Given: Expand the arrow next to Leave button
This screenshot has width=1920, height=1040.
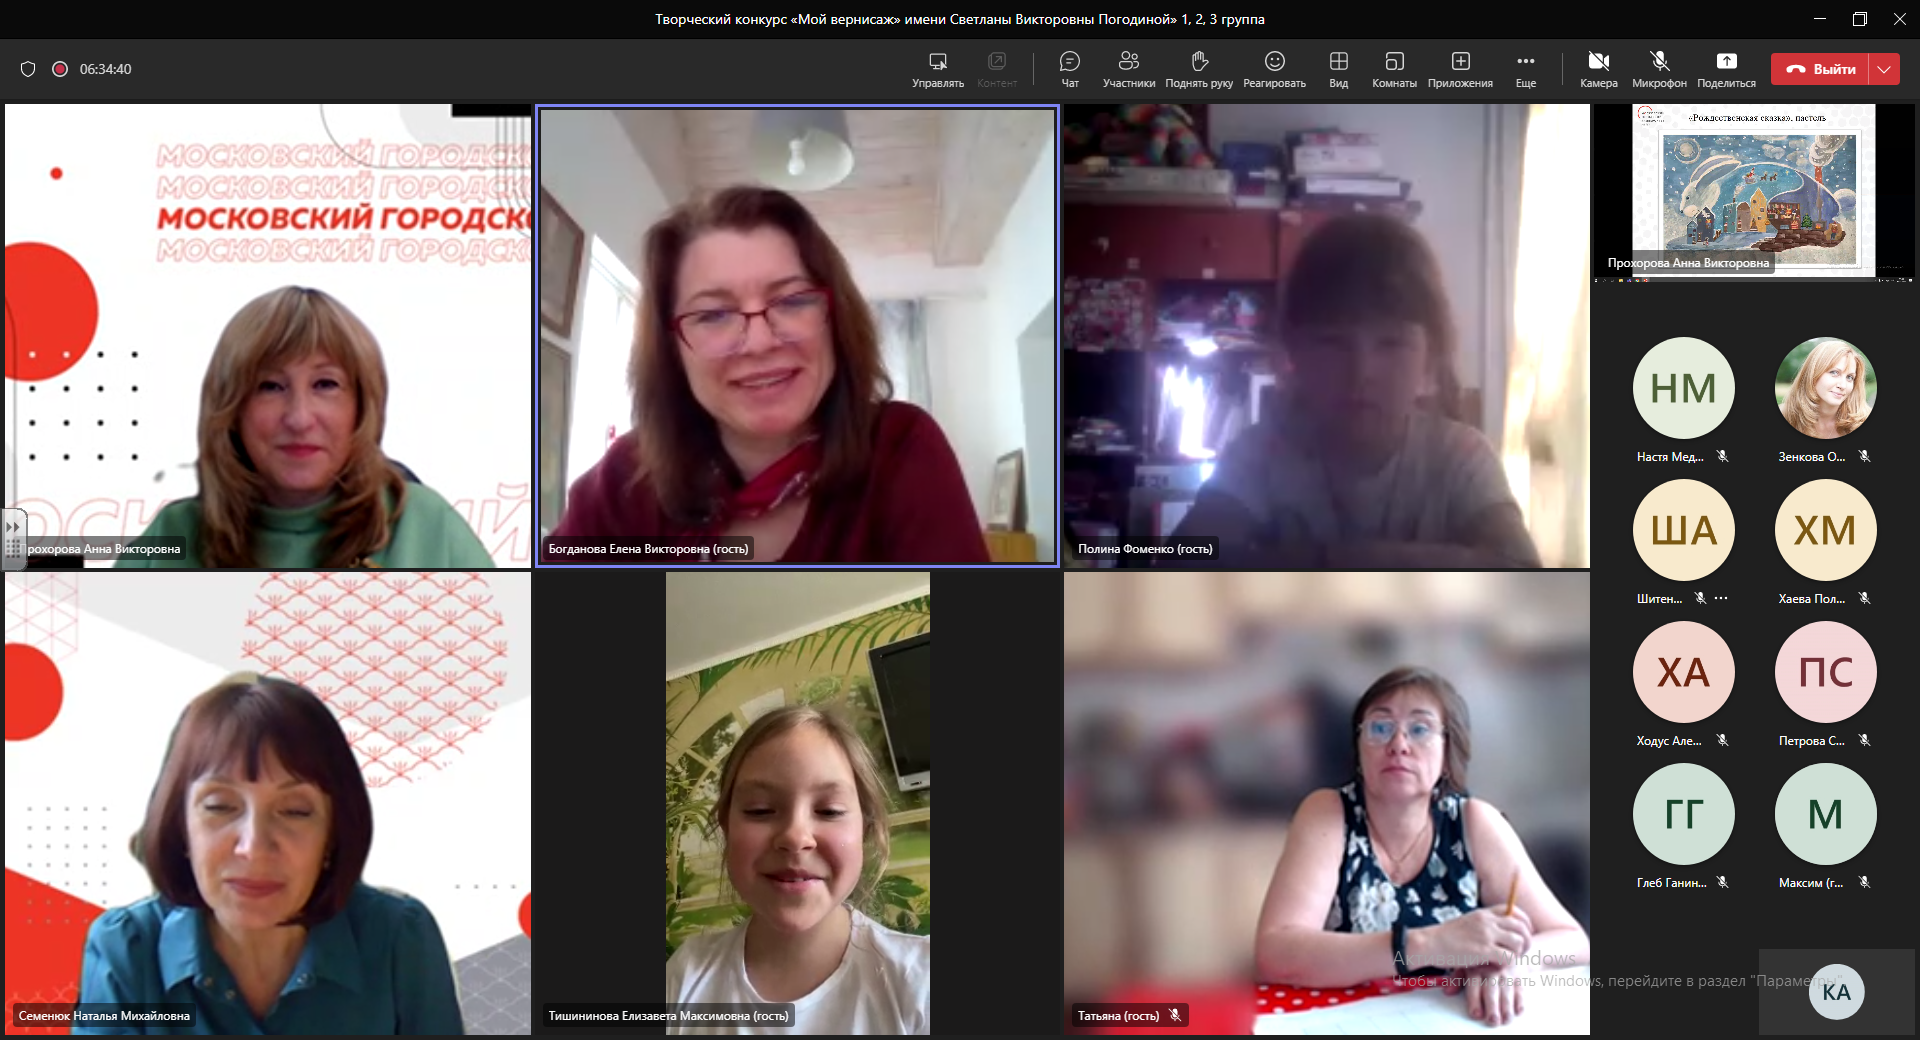Looking at the screenshot, I should click(x=1884, y=69).
